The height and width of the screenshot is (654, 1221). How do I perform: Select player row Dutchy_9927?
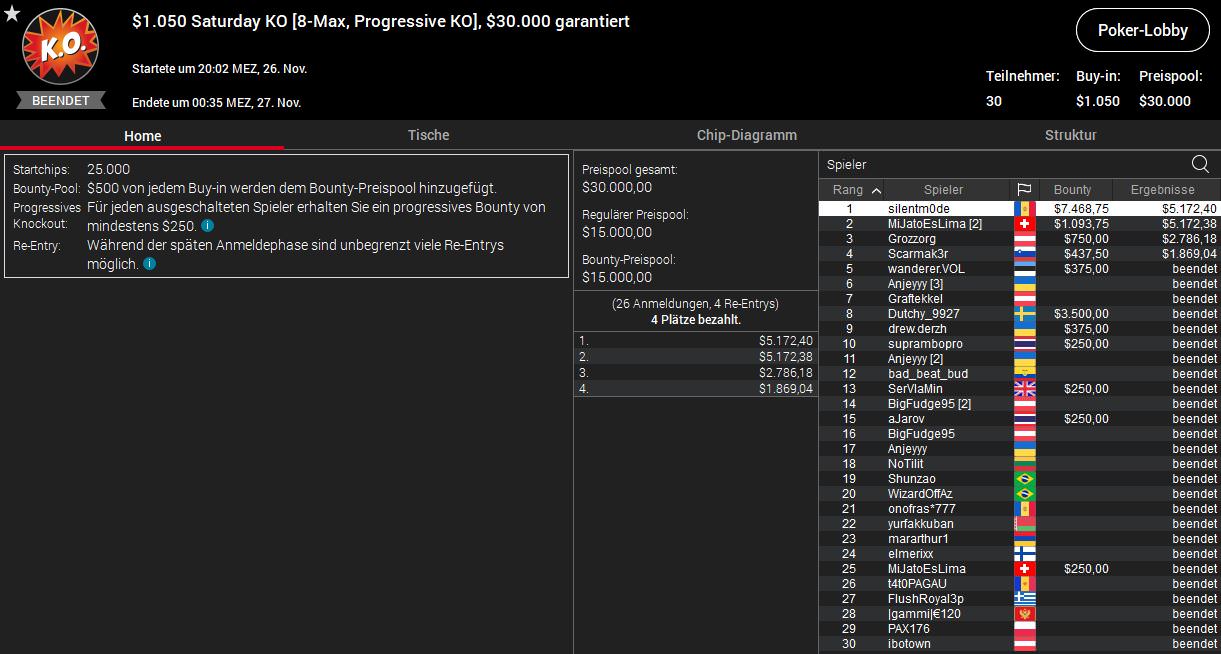1020,314
